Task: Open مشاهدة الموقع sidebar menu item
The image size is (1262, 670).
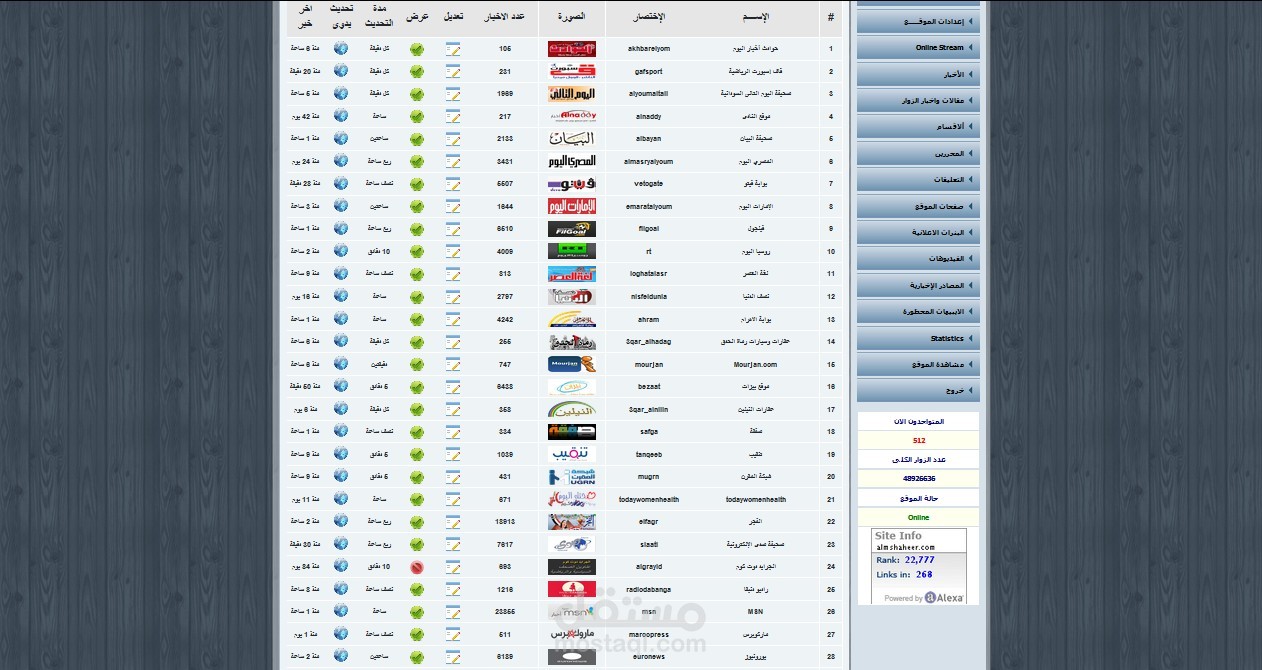Action: coord(918,364)
